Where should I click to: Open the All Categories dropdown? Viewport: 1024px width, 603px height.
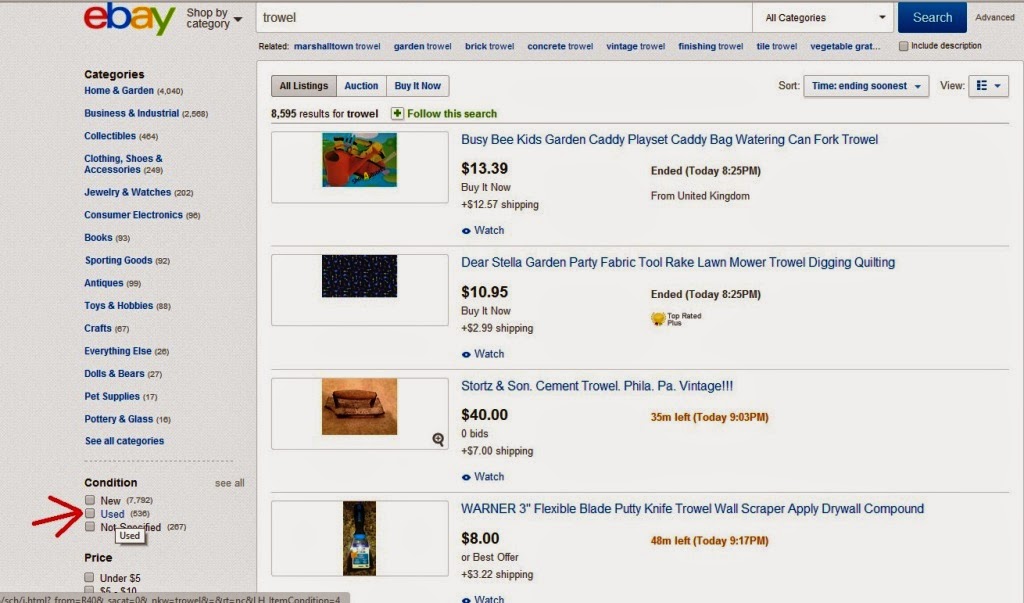825,18
